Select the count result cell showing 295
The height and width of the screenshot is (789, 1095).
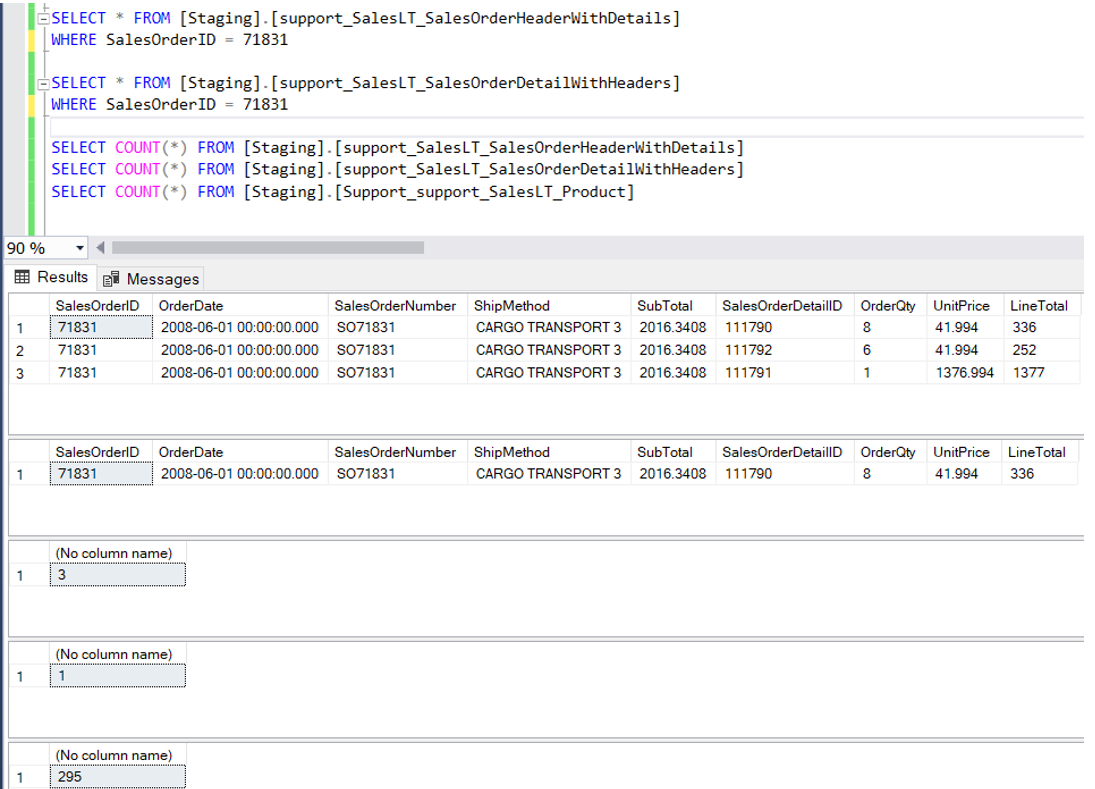coord(115,777)
